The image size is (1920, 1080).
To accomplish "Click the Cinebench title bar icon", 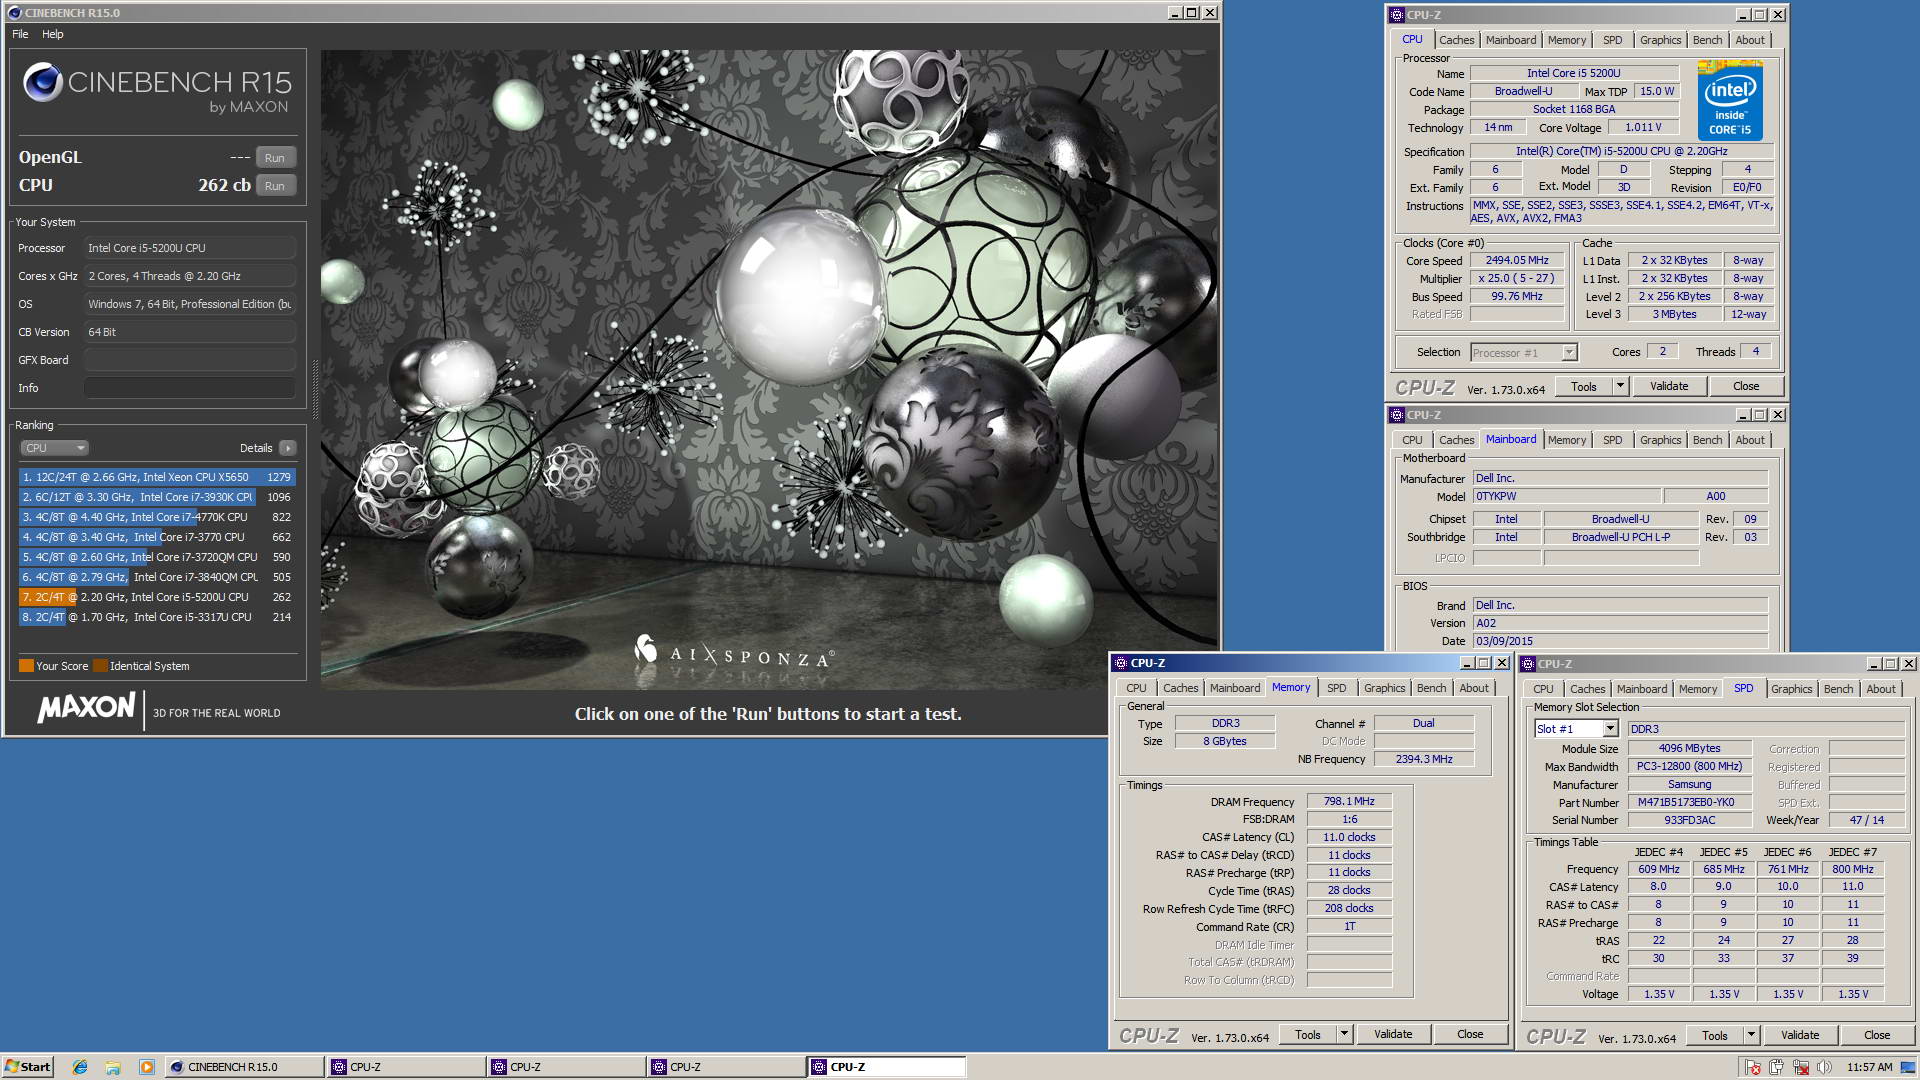I will [14, 13].
